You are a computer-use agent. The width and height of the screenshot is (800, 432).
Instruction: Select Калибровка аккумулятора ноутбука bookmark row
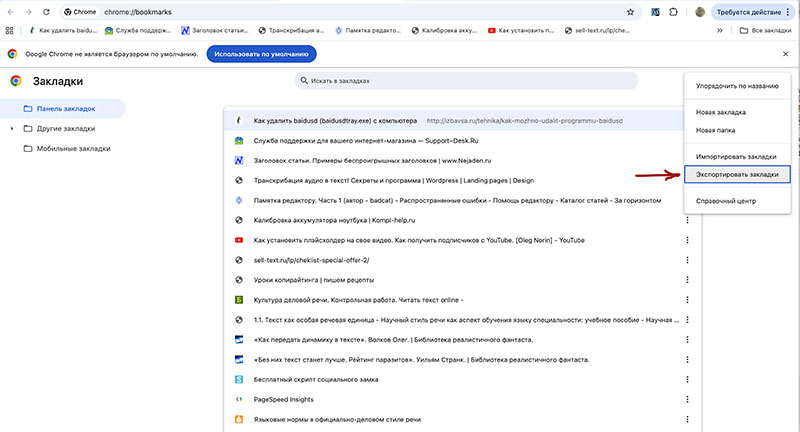tap(462, 220)
